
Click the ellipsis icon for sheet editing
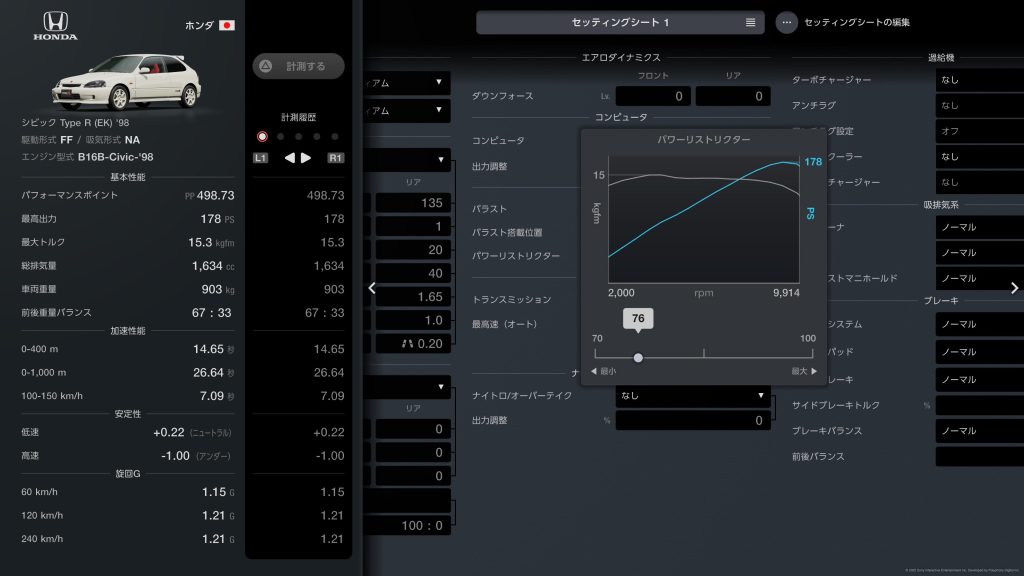(786, 22)
